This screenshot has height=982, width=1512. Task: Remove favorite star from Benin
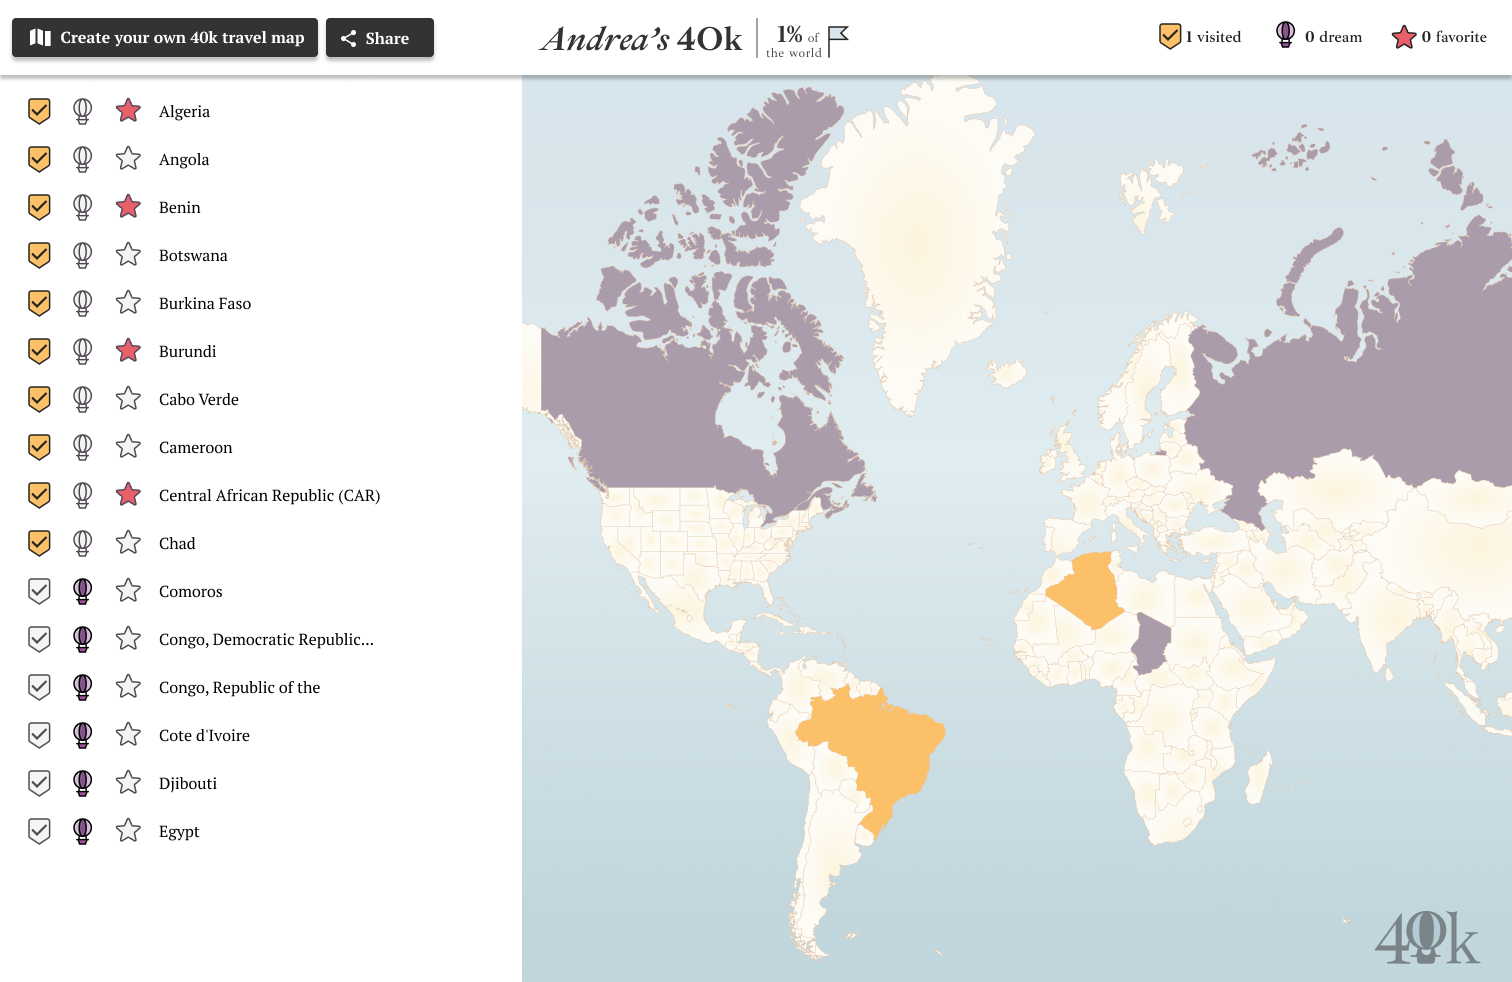[x=128, y=206]
